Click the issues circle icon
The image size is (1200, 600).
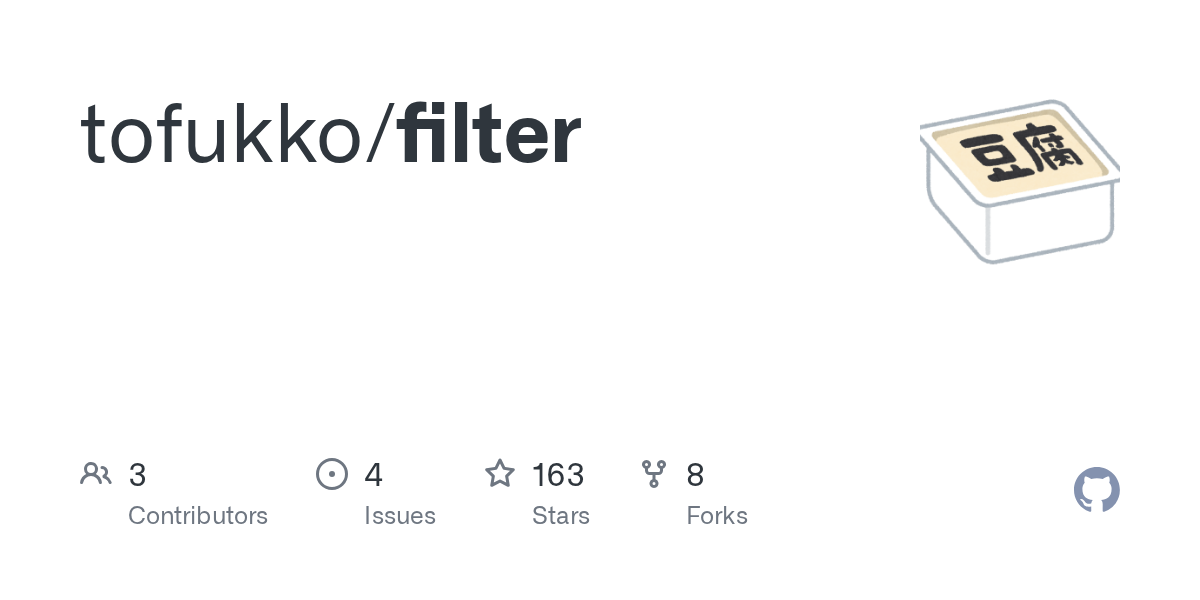coord(332,474)
